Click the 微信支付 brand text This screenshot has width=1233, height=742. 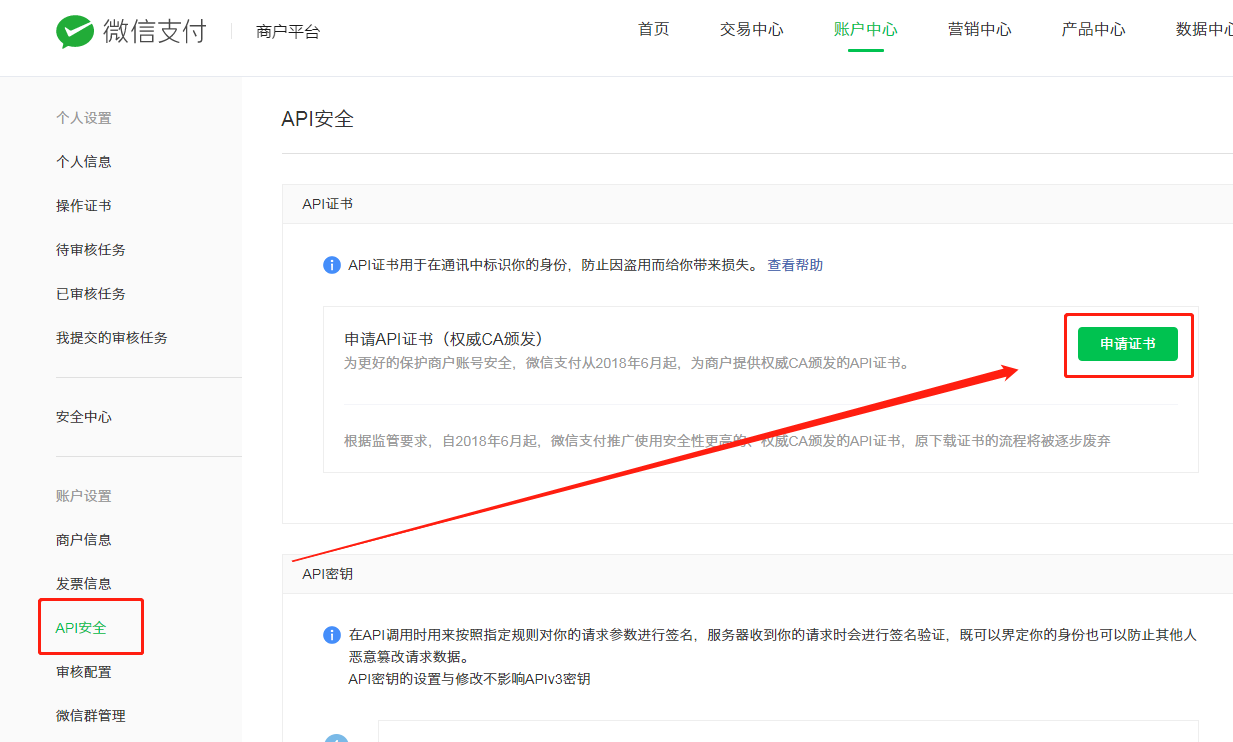154,32
